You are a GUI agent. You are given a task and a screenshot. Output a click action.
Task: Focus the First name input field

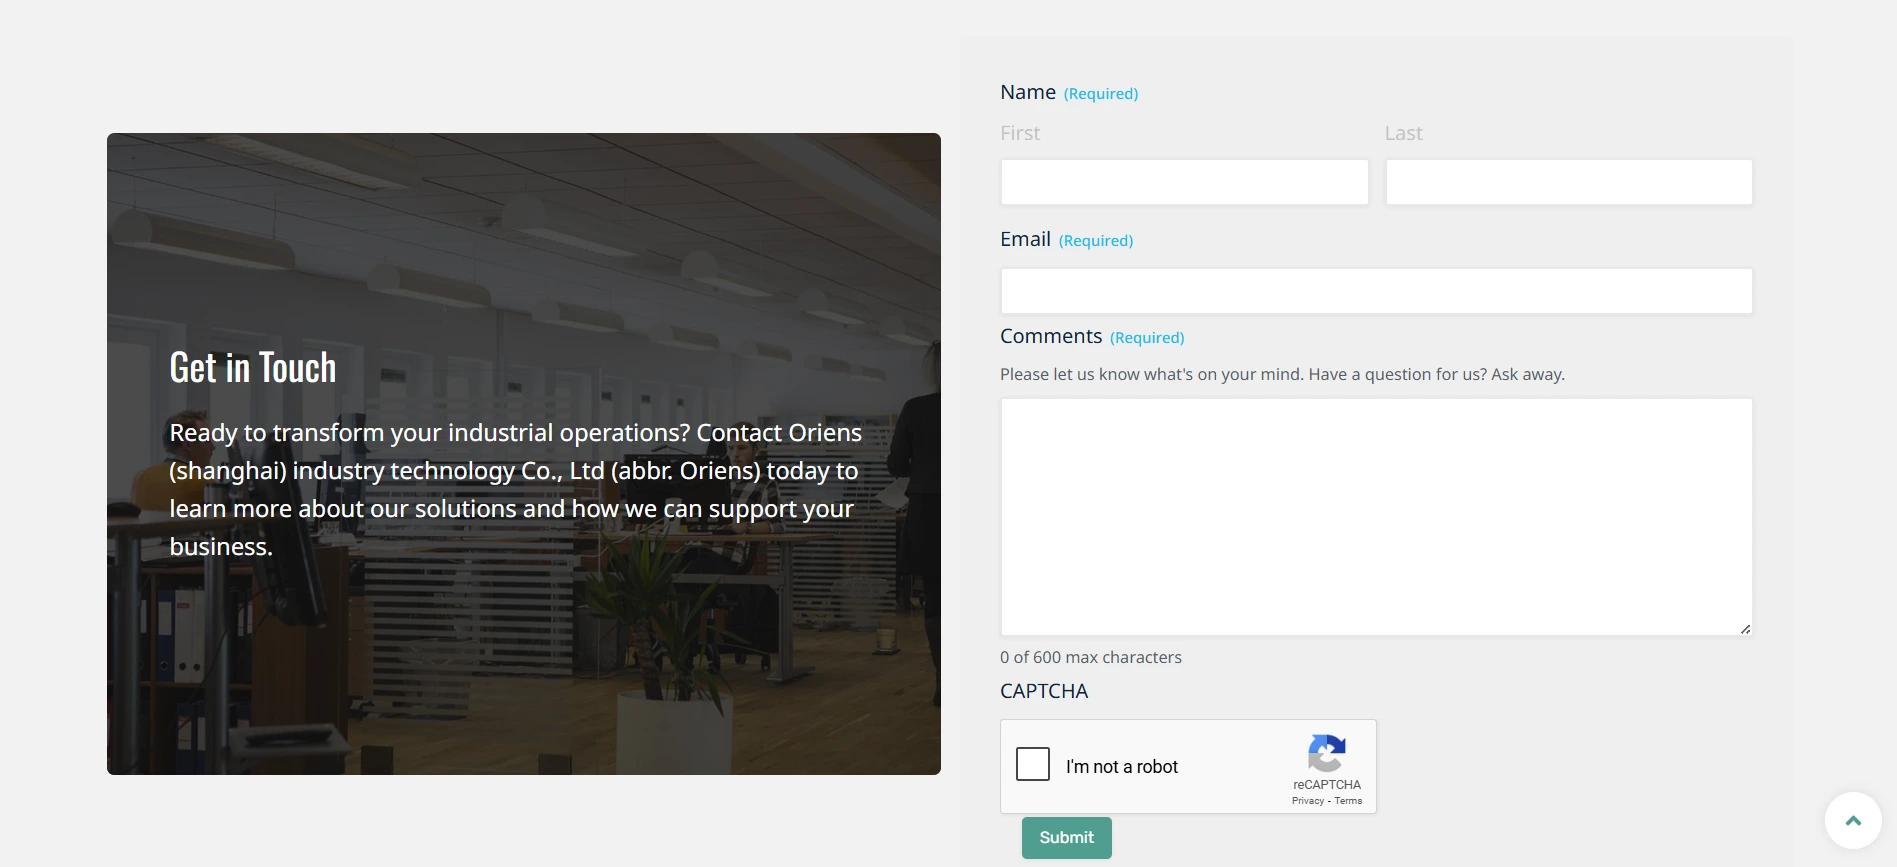(1184, 182)
